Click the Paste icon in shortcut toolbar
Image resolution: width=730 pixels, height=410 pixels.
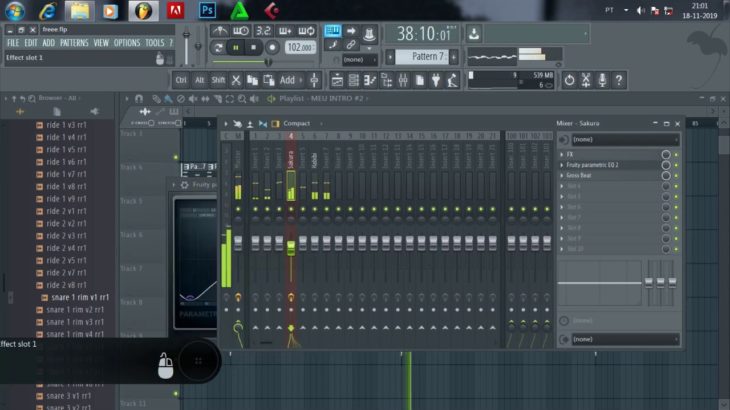pos(269,80)
